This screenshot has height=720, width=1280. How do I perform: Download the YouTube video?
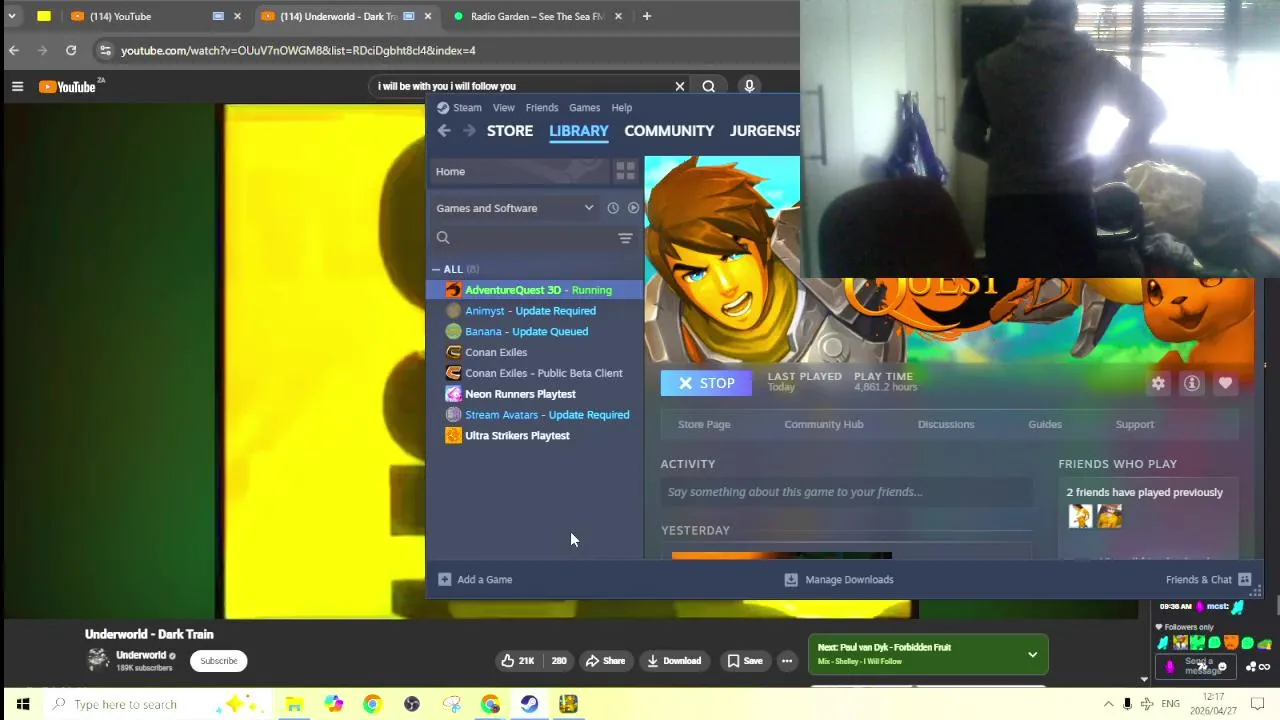point(674,660)
